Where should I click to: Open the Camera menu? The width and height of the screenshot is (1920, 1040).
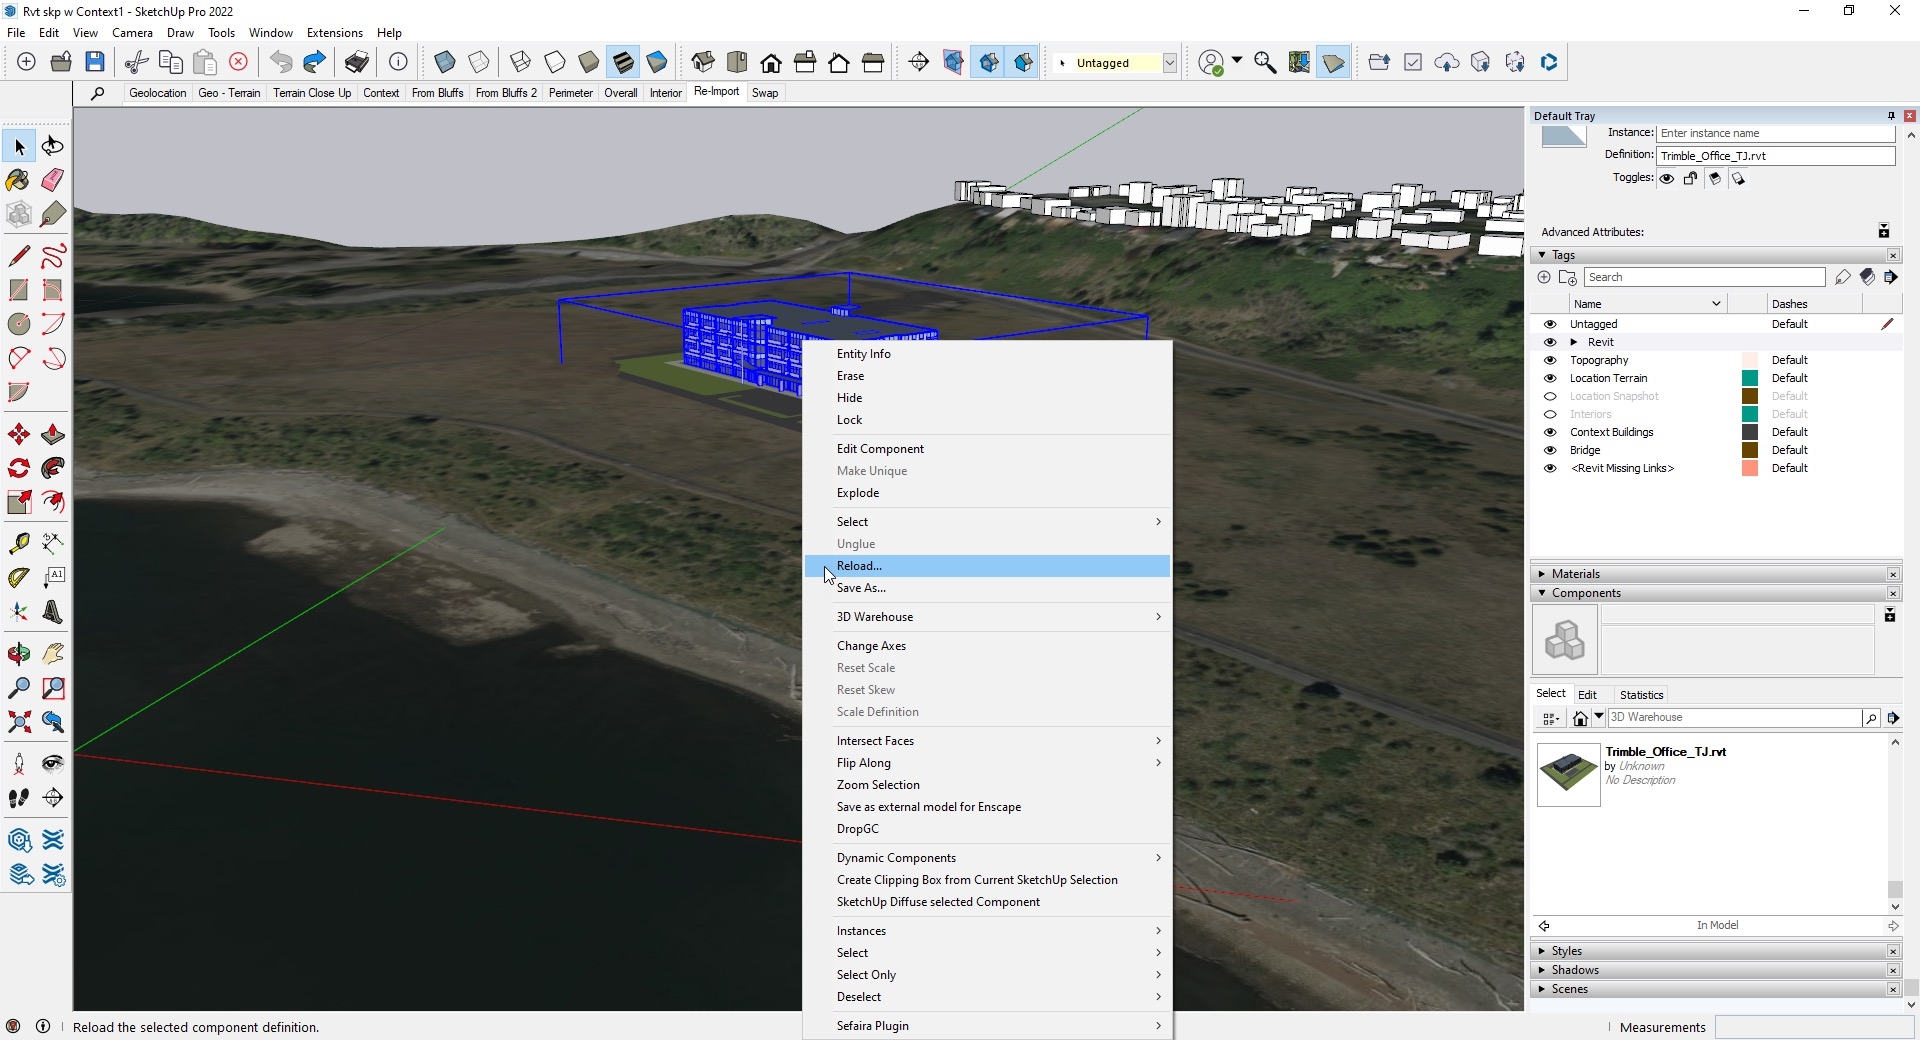[x=132, y=32]
